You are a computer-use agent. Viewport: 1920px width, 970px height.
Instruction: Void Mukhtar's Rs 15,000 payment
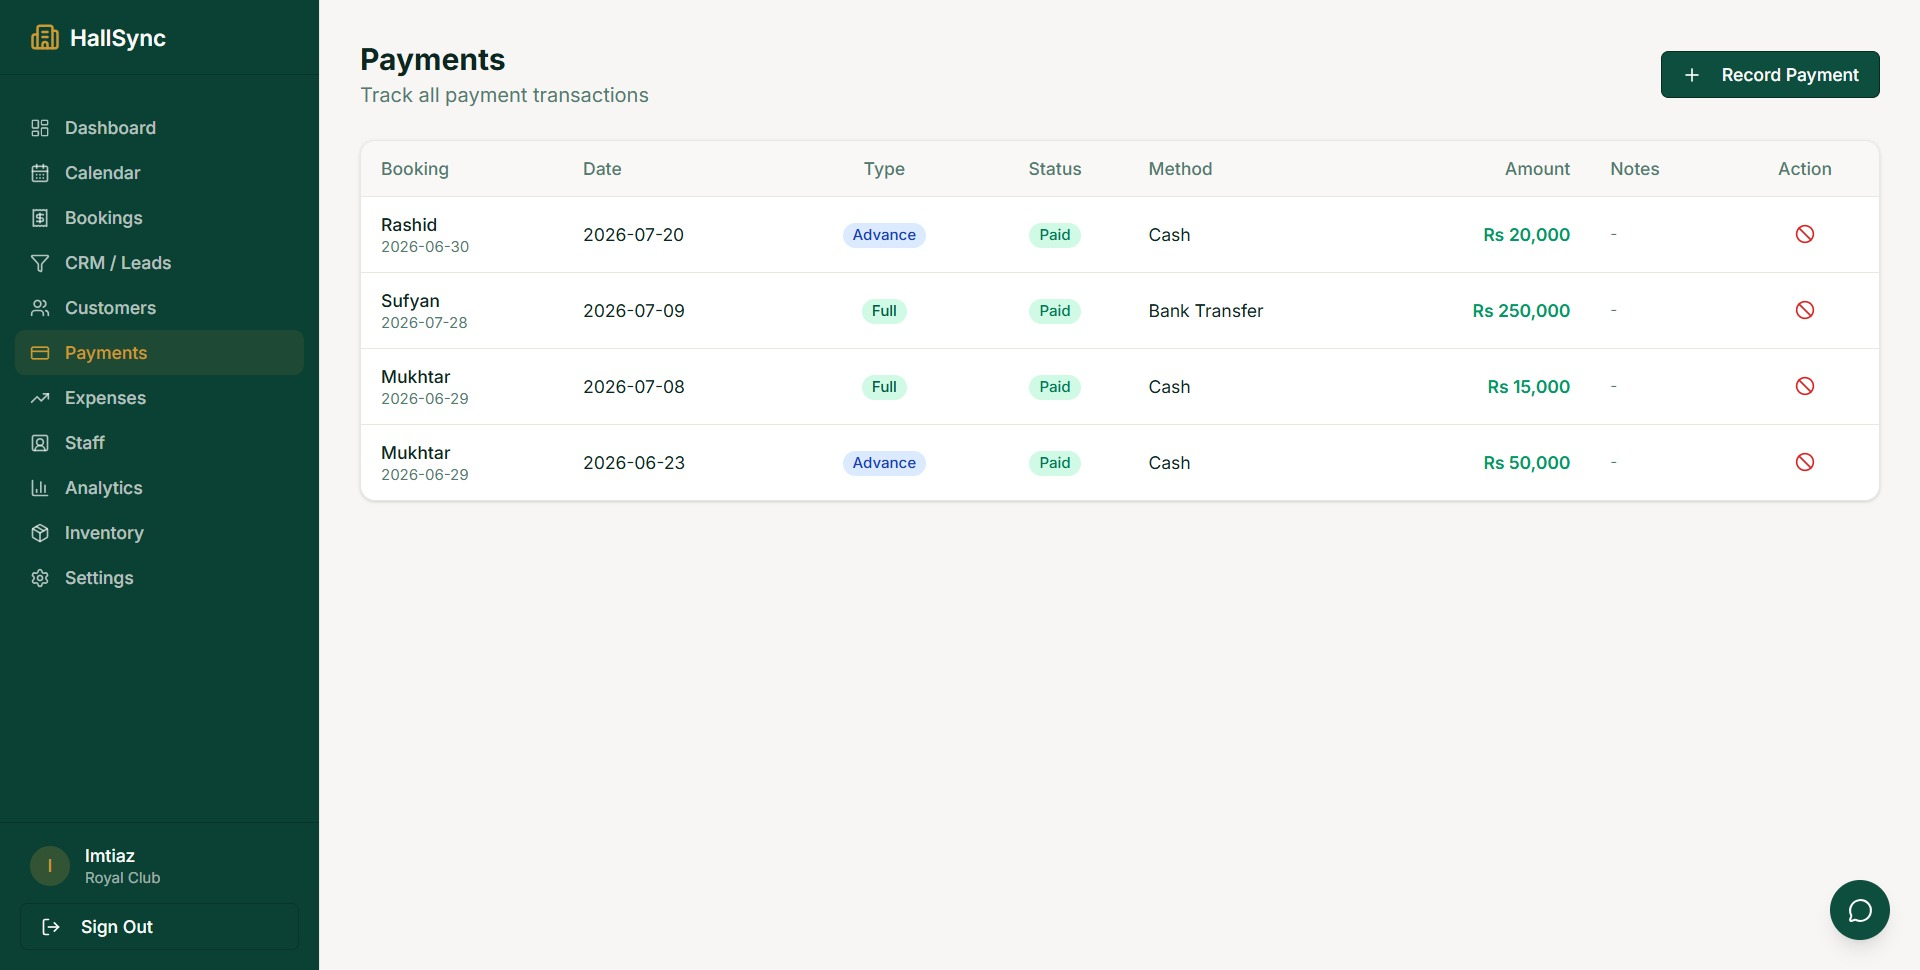tap(1805, 386)
